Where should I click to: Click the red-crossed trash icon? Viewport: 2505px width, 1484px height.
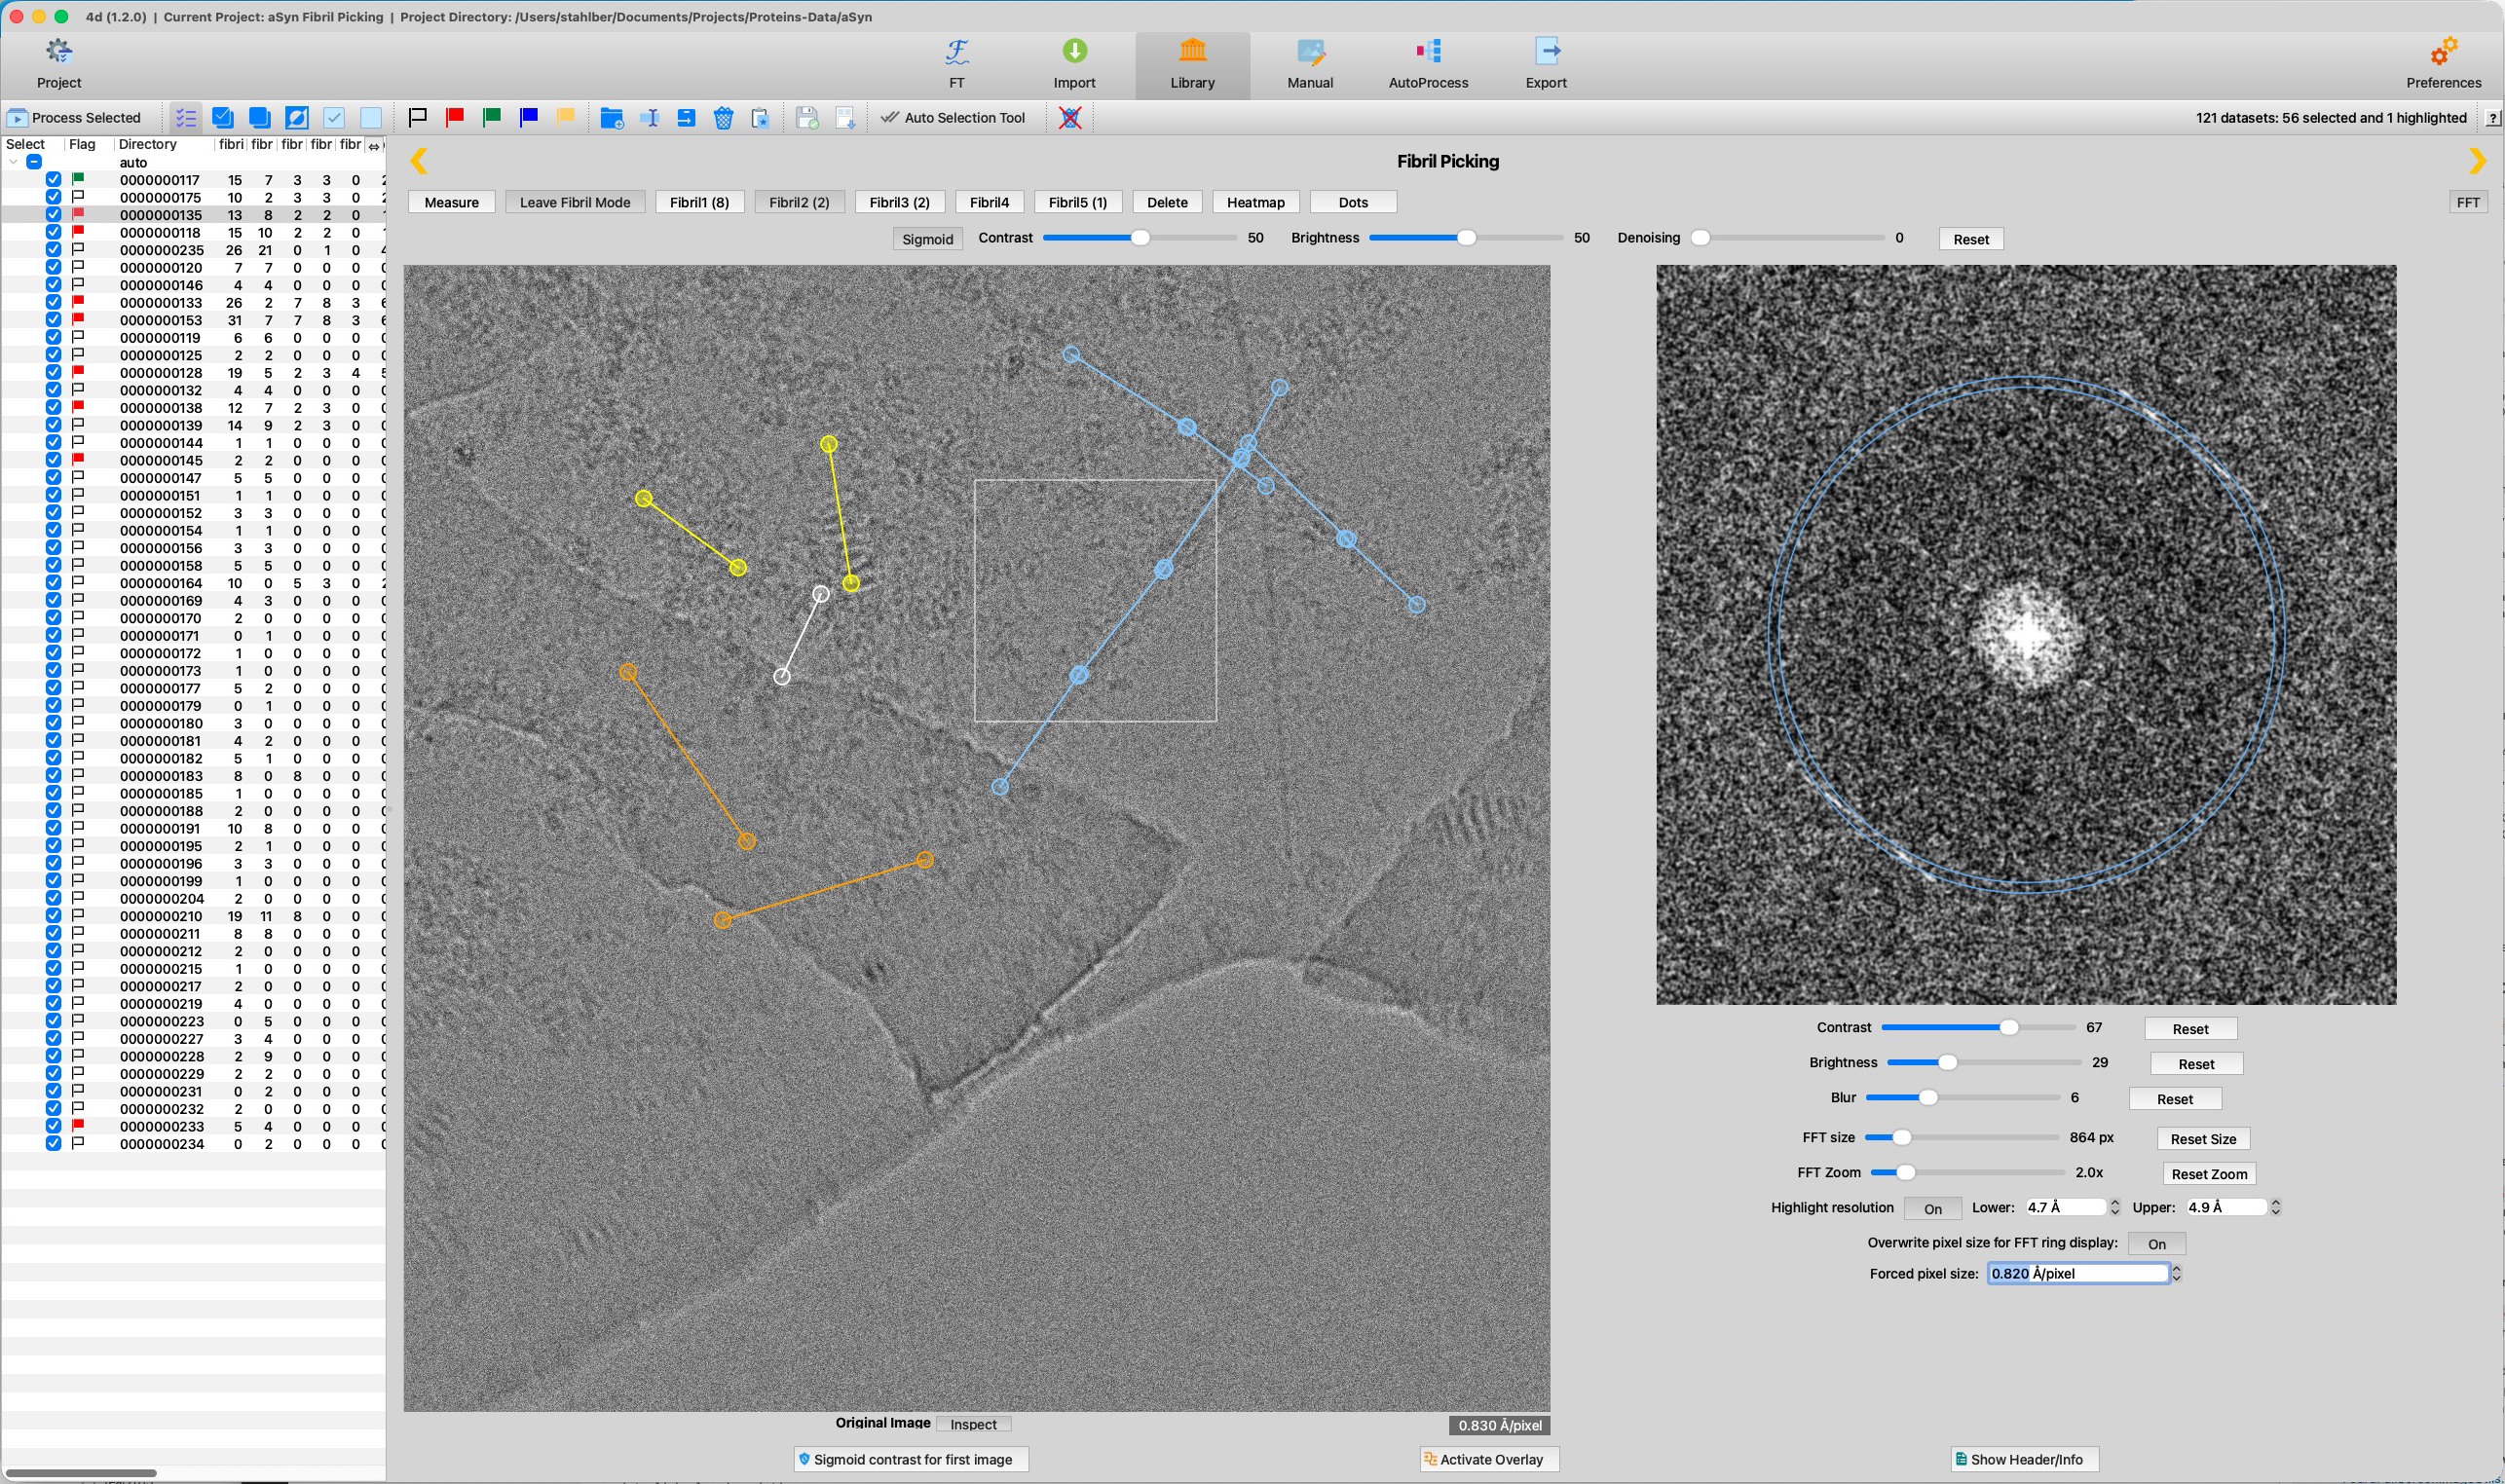point(1070,118)
